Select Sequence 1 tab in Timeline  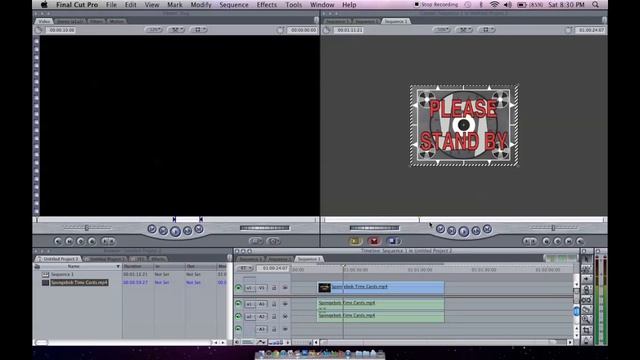tap(309, 259)
